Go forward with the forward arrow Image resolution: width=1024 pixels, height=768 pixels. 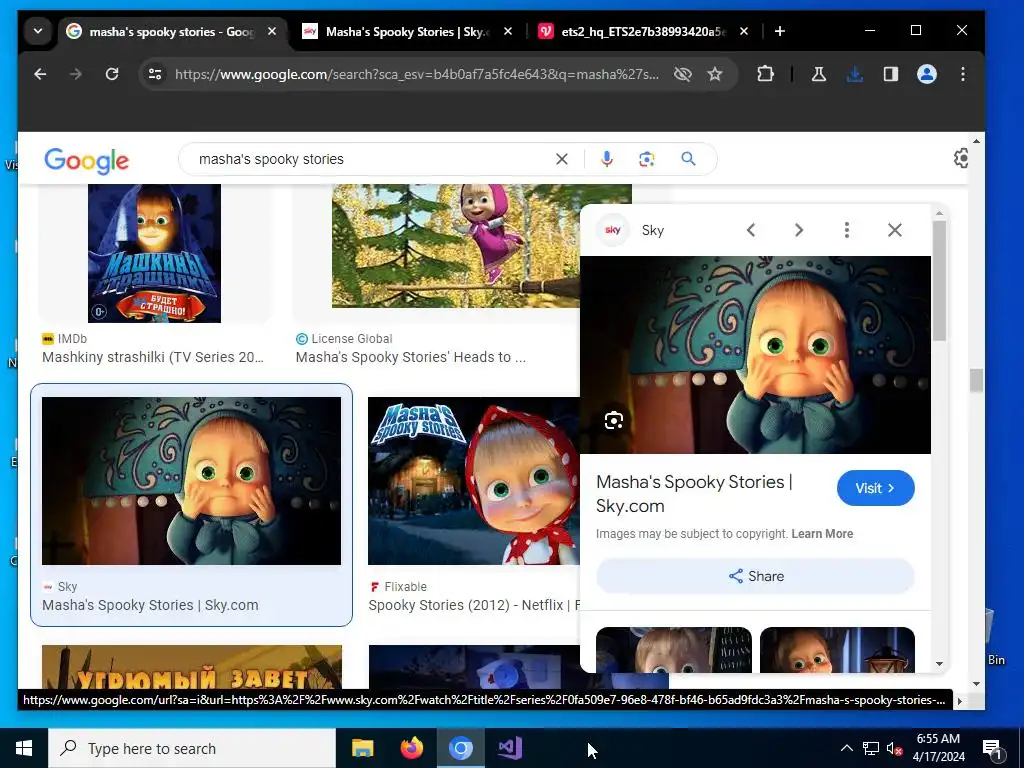pos(76,74)
